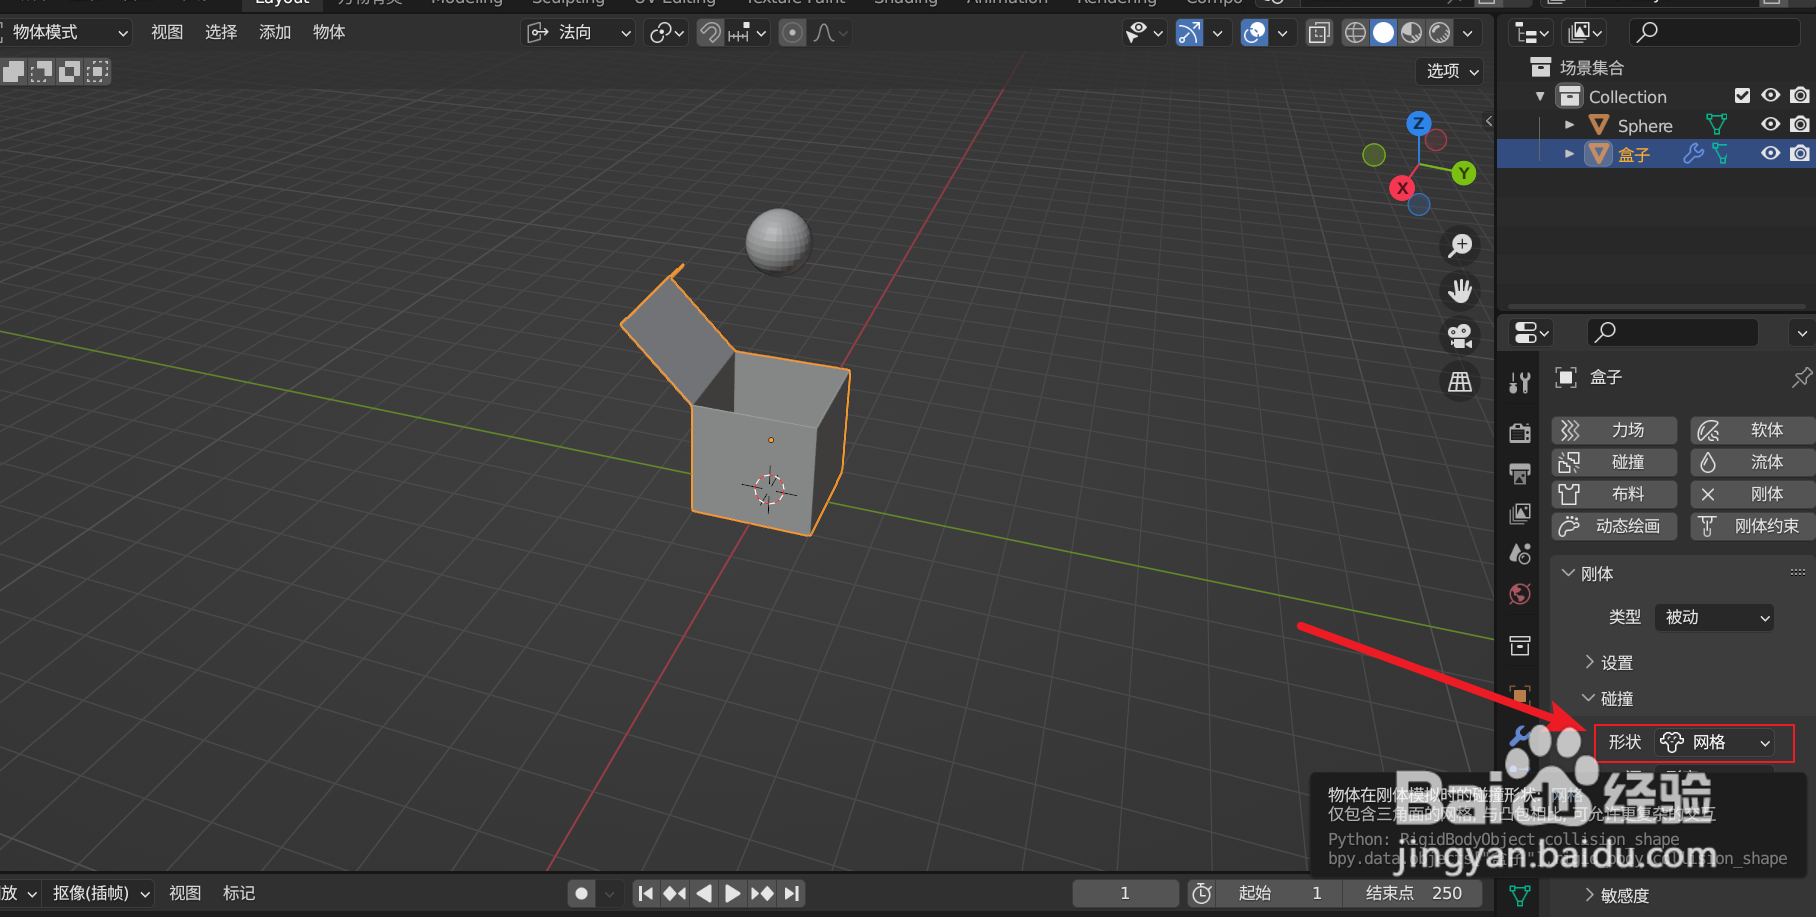Click the X axis on the navigation gizmo
1816x917 pixels.
pos(1402,187)
